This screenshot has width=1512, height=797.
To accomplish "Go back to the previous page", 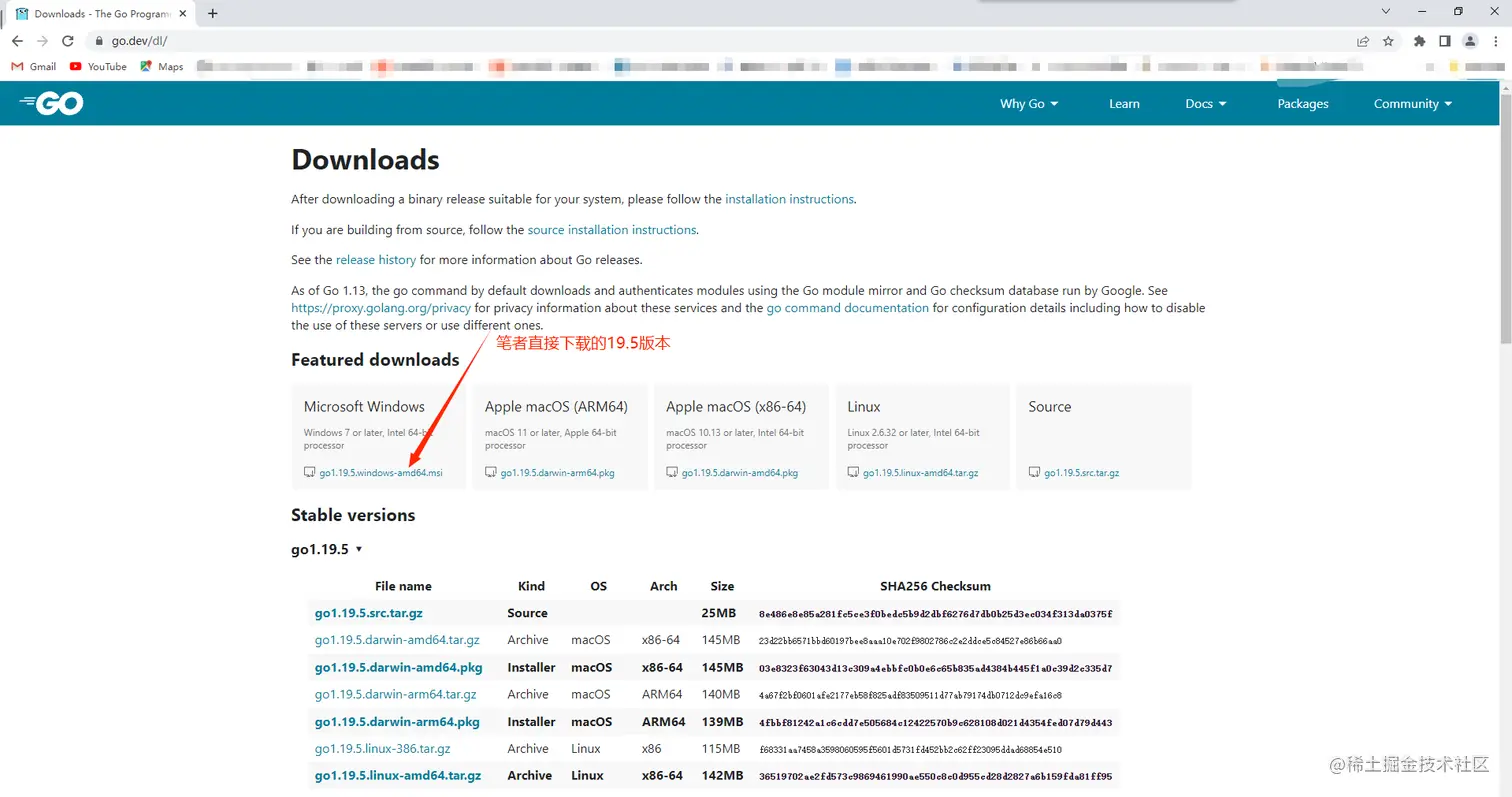I will click(x=17, y=41).
